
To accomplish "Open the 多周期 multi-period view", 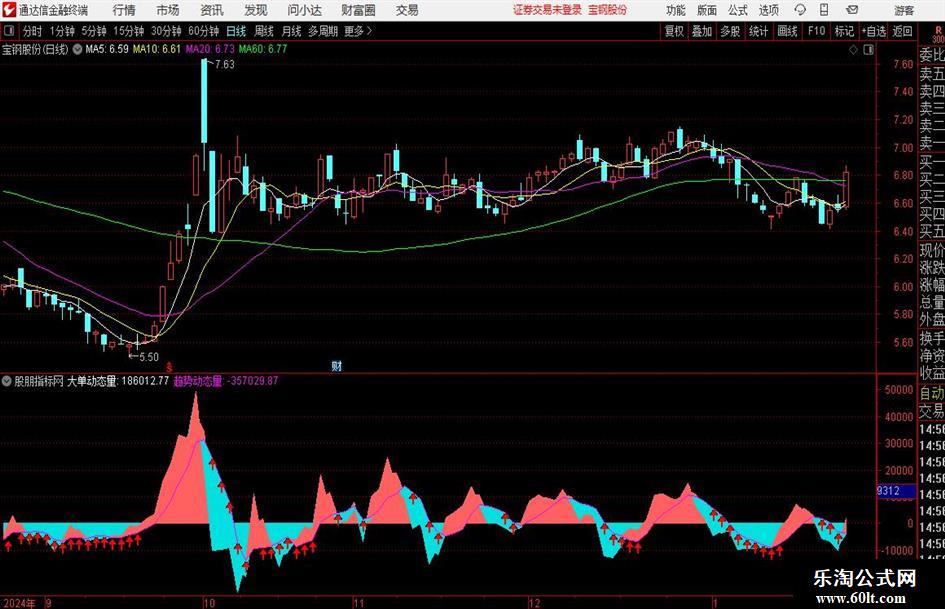I will point(323,31).
